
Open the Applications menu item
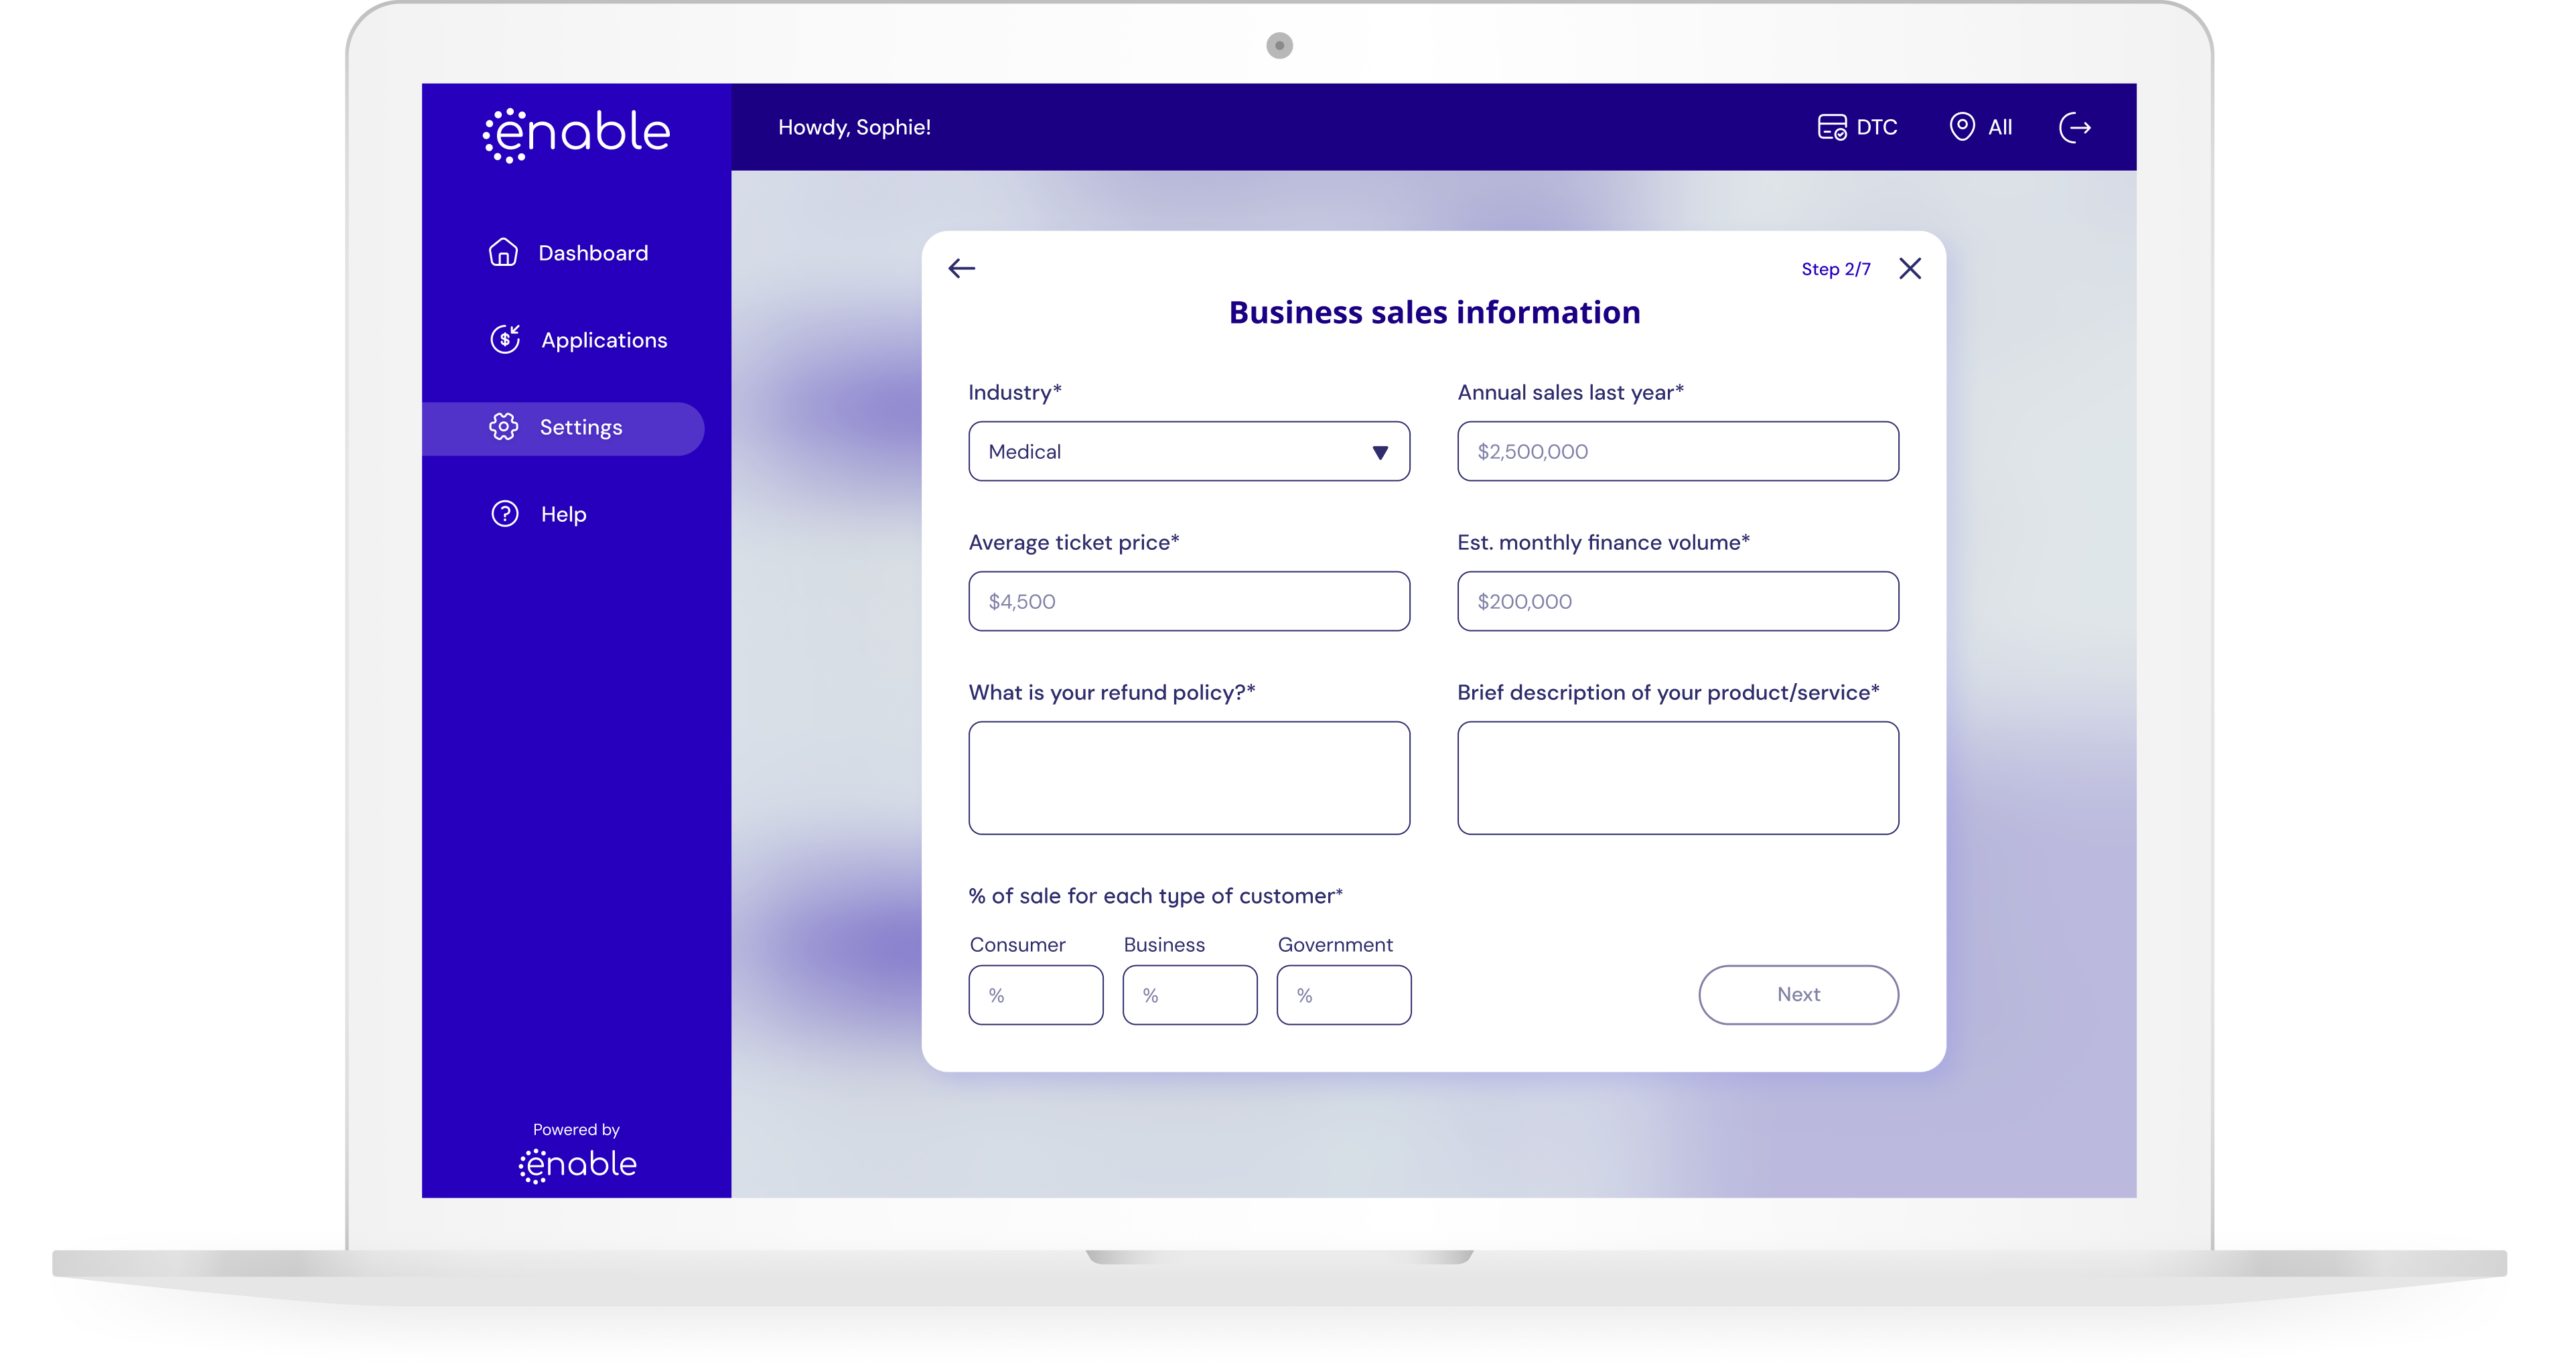tap(604, 340)
